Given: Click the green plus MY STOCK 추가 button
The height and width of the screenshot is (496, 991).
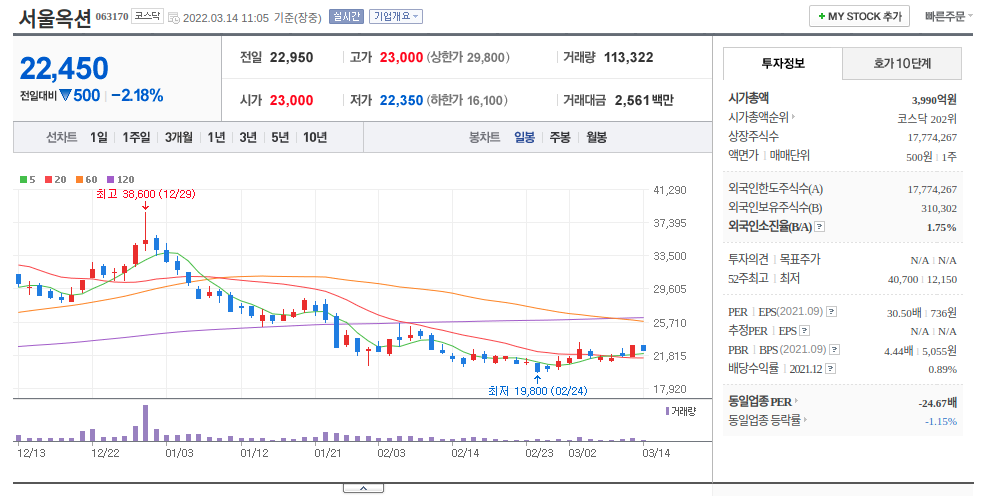Looking at the screenshot, I should coord(859,16).
